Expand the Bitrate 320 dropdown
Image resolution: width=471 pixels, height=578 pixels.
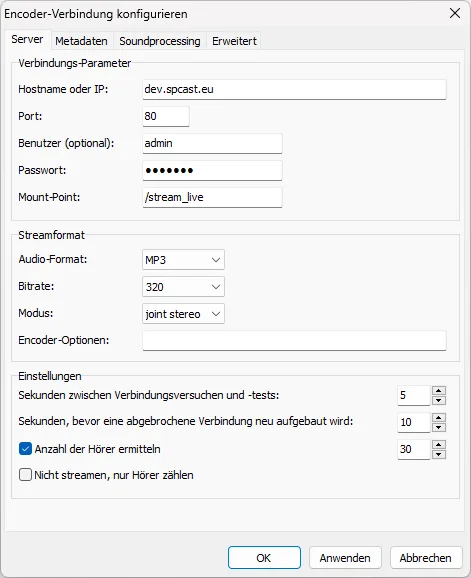pos(183,287)
